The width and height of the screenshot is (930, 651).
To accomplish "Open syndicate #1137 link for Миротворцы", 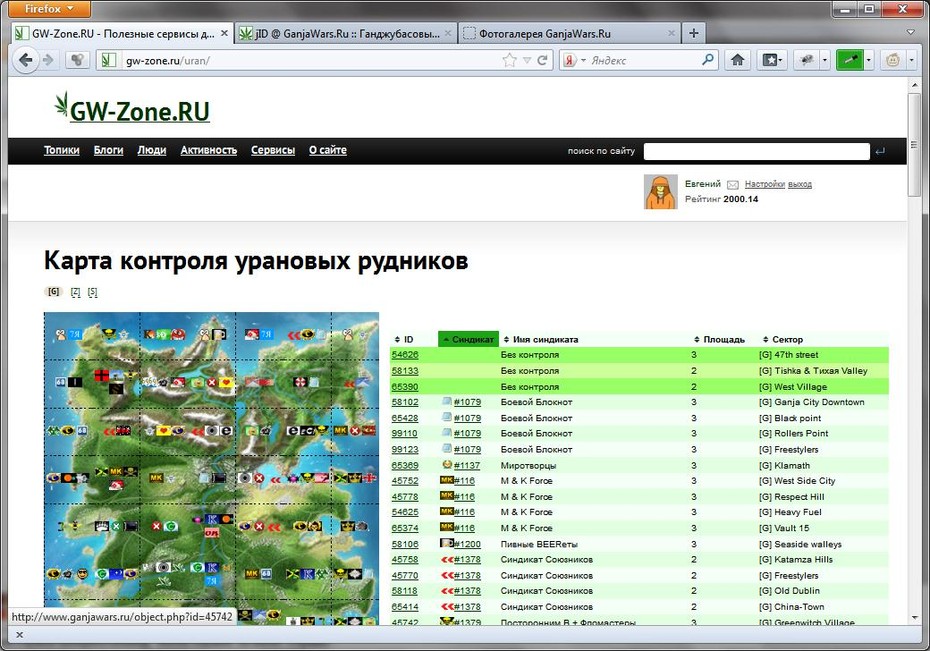I will pyautogui.click(x=467, y=466).
